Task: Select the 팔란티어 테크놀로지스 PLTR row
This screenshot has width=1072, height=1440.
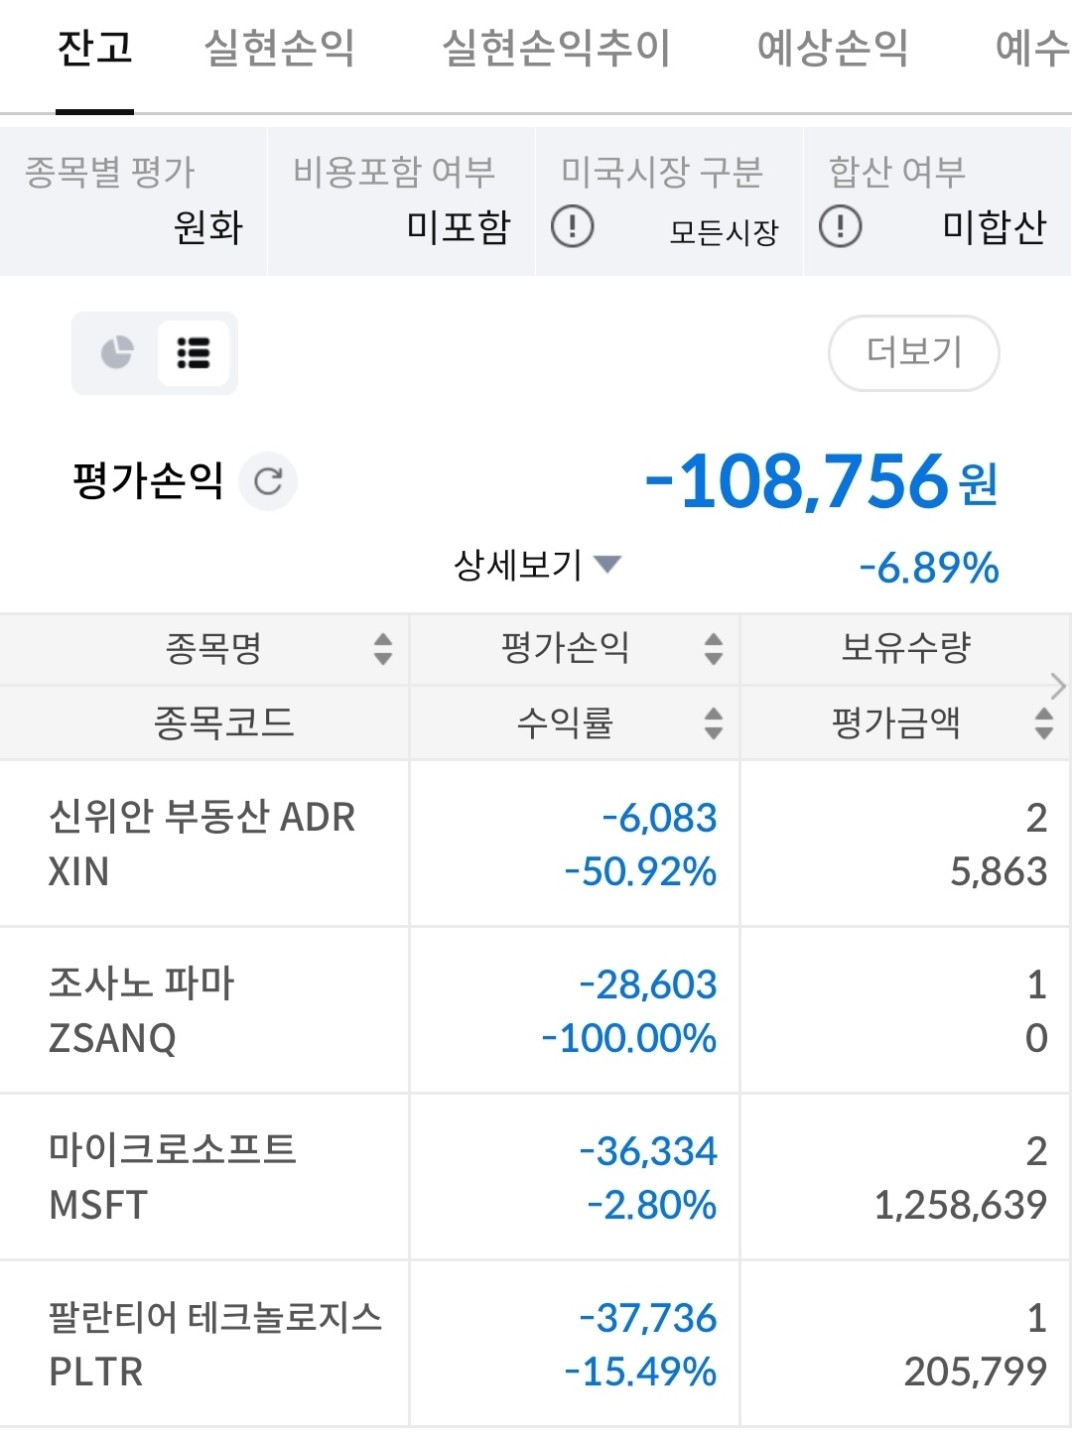Action: click(535, 1344)
